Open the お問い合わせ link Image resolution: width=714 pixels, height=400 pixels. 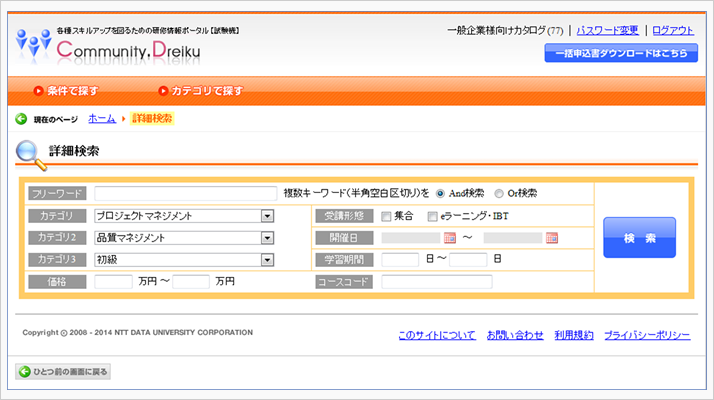[515, 335]
